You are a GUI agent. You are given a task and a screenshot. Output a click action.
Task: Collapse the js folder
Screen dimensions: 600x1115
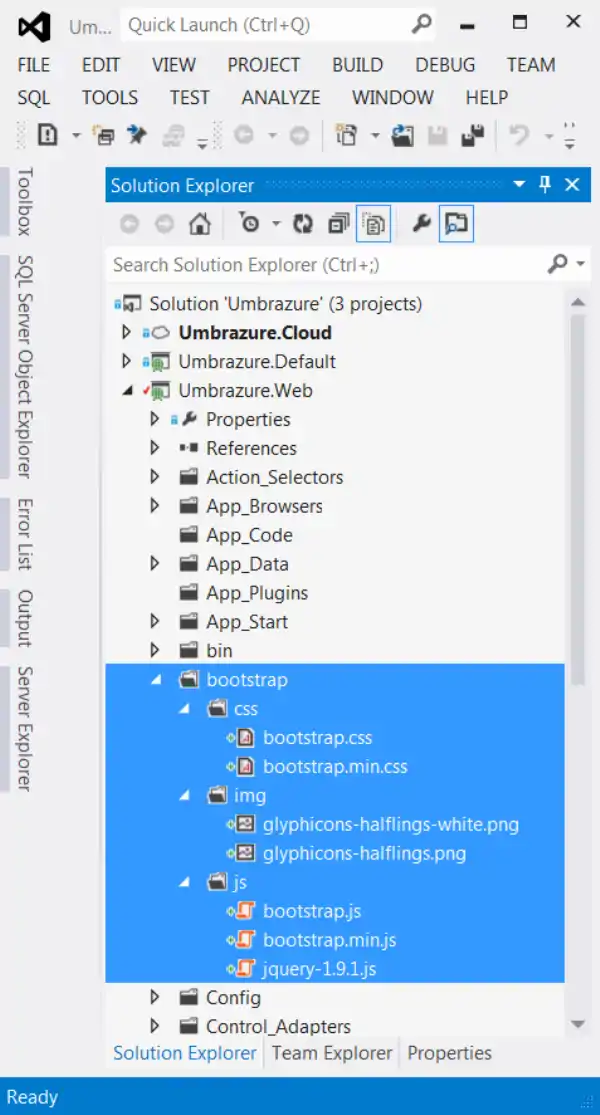pyautogui.click(x=185, y=883)
